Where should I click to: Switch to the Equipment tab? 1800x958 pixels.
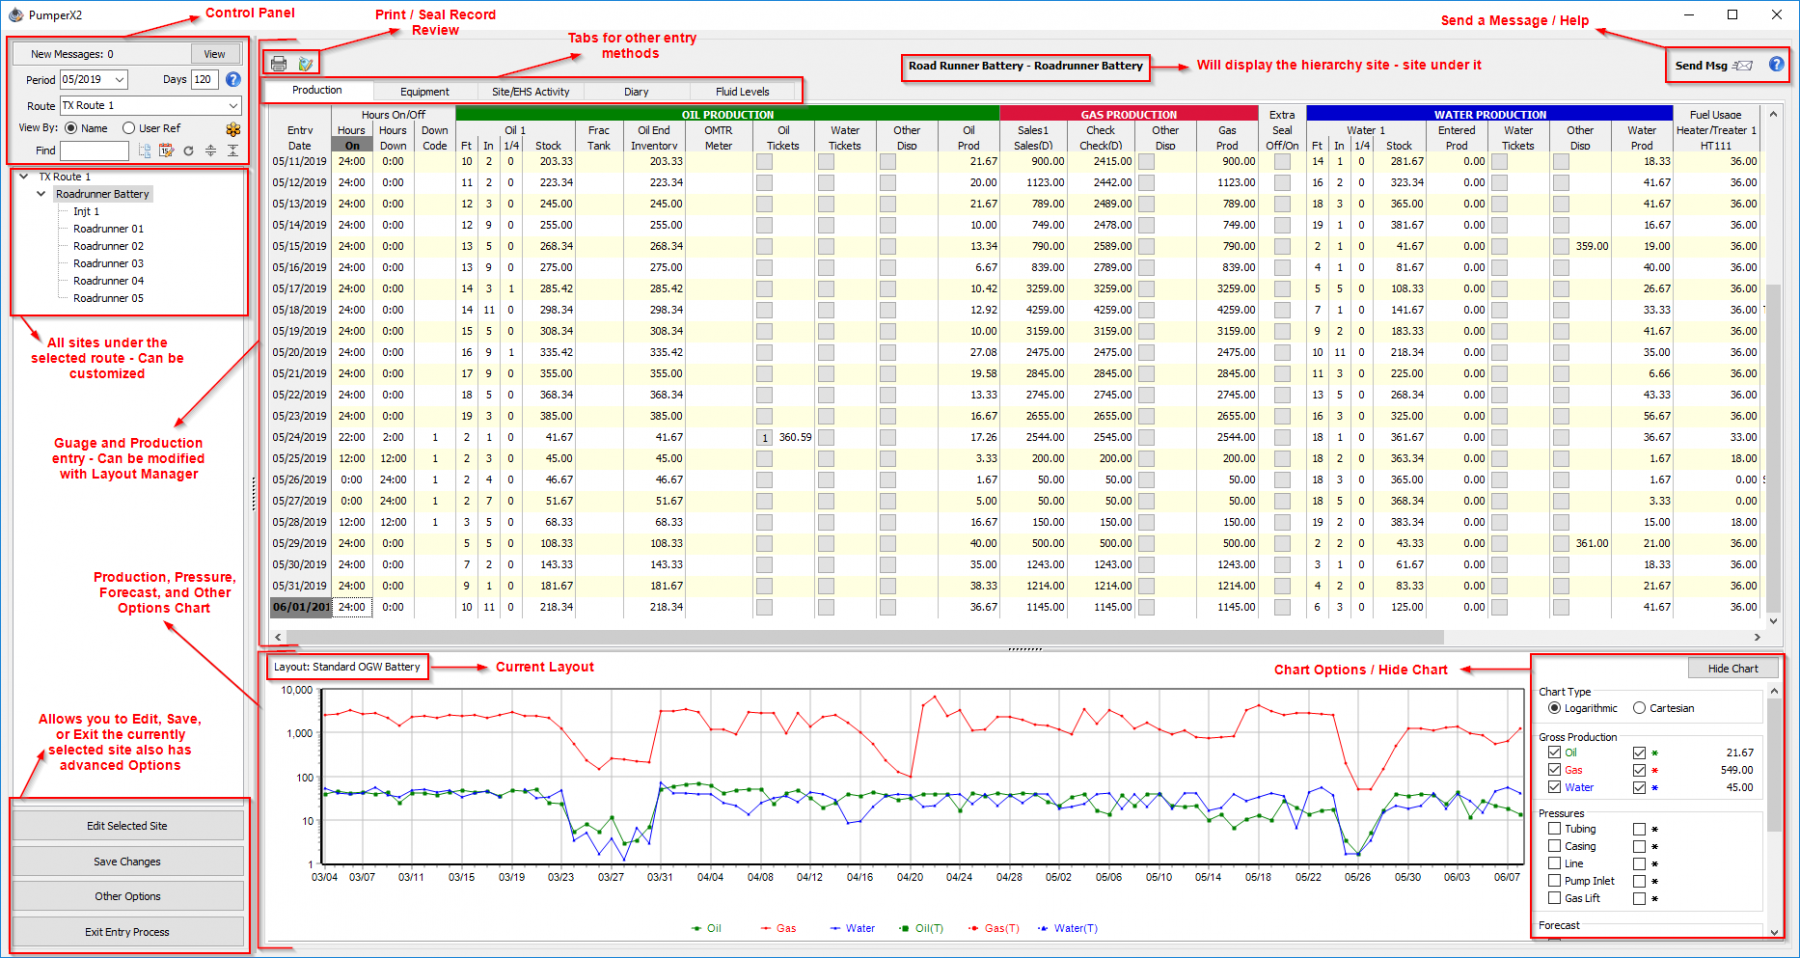coord(424,90)
